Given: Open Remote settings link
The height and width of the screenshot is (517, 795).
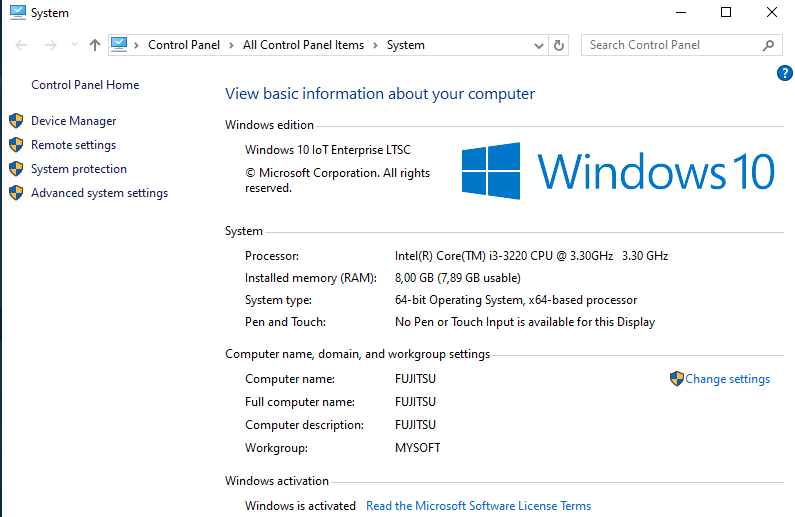Looking at the screenshot, I should click(73, 145).
